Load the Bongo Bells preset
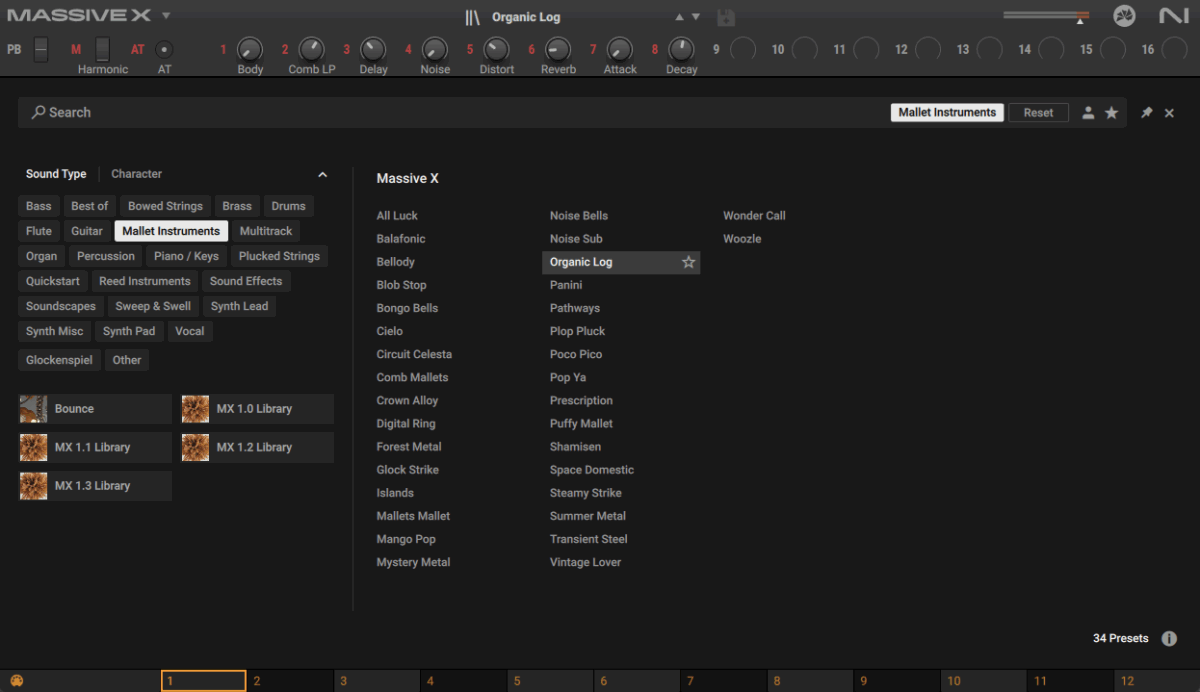The width and height of the screenshot is (1200, 692). 407,308
